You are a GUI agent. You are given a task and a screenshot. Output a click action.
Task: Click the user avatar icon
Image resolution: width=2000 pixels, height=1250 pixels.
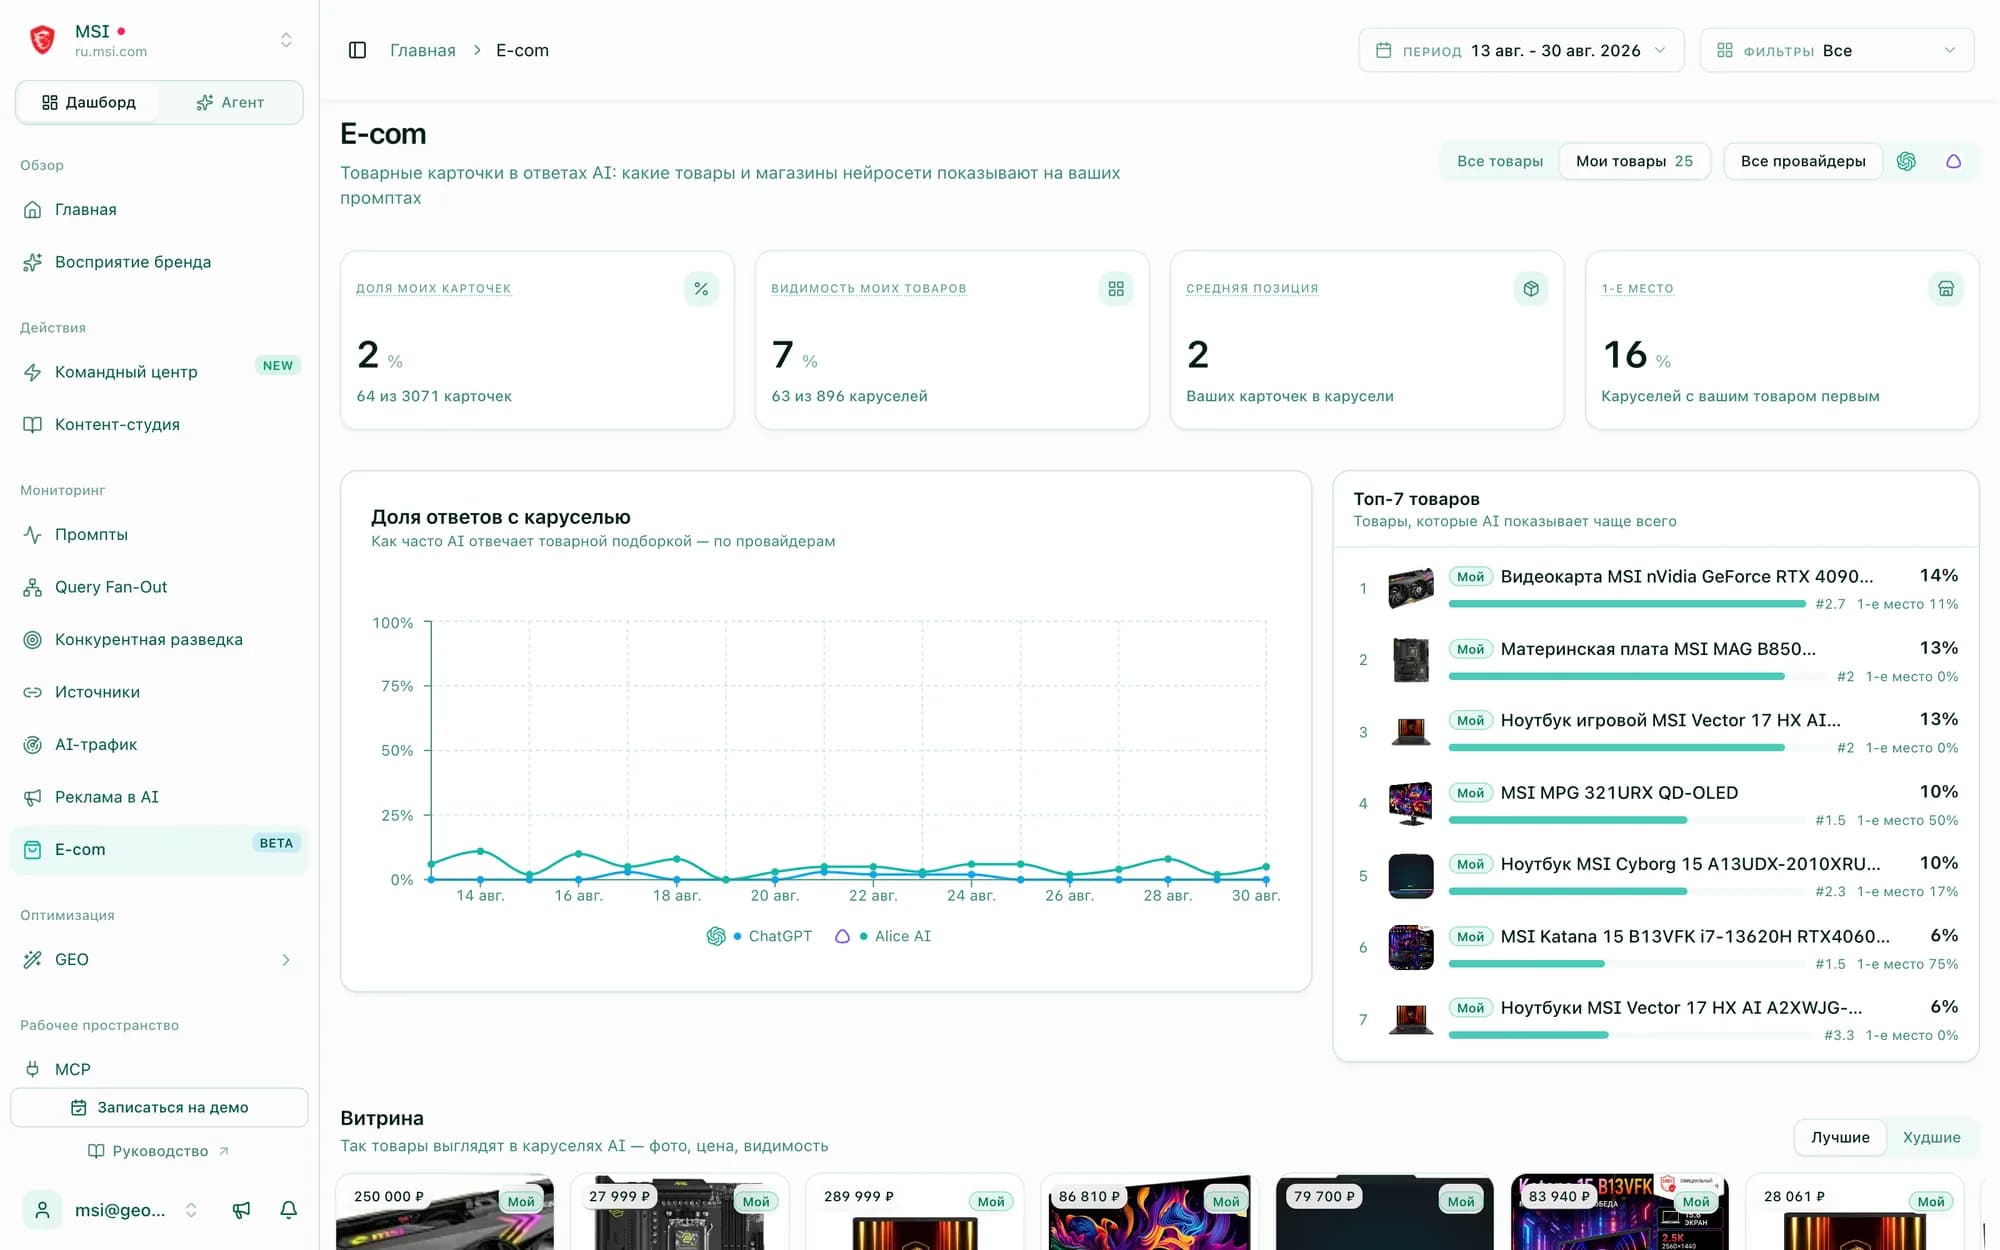point(42,1210)
